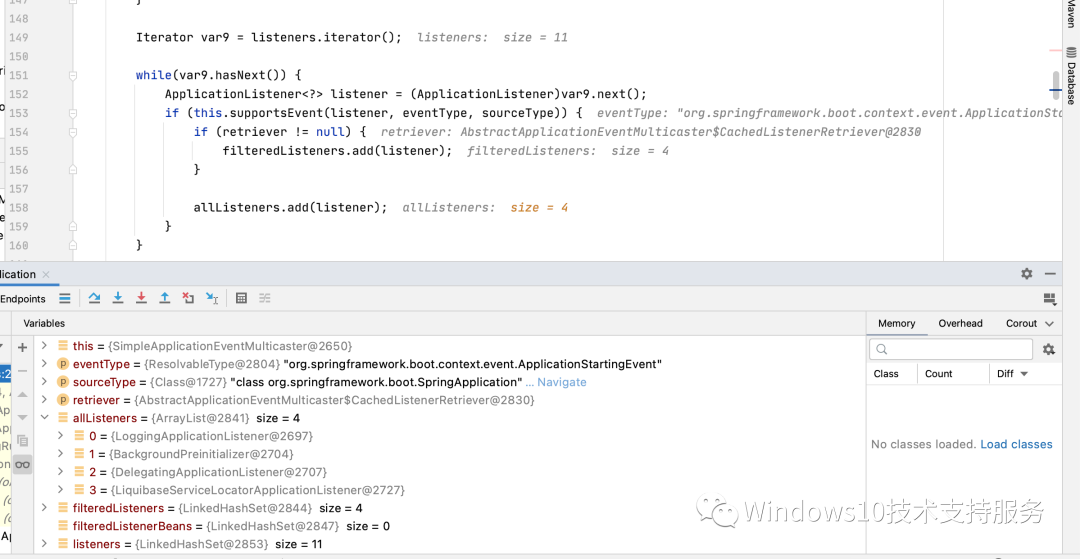Select the Endpoints tab
This screenshot has height=559, width=1080.
tap(23, 299)
